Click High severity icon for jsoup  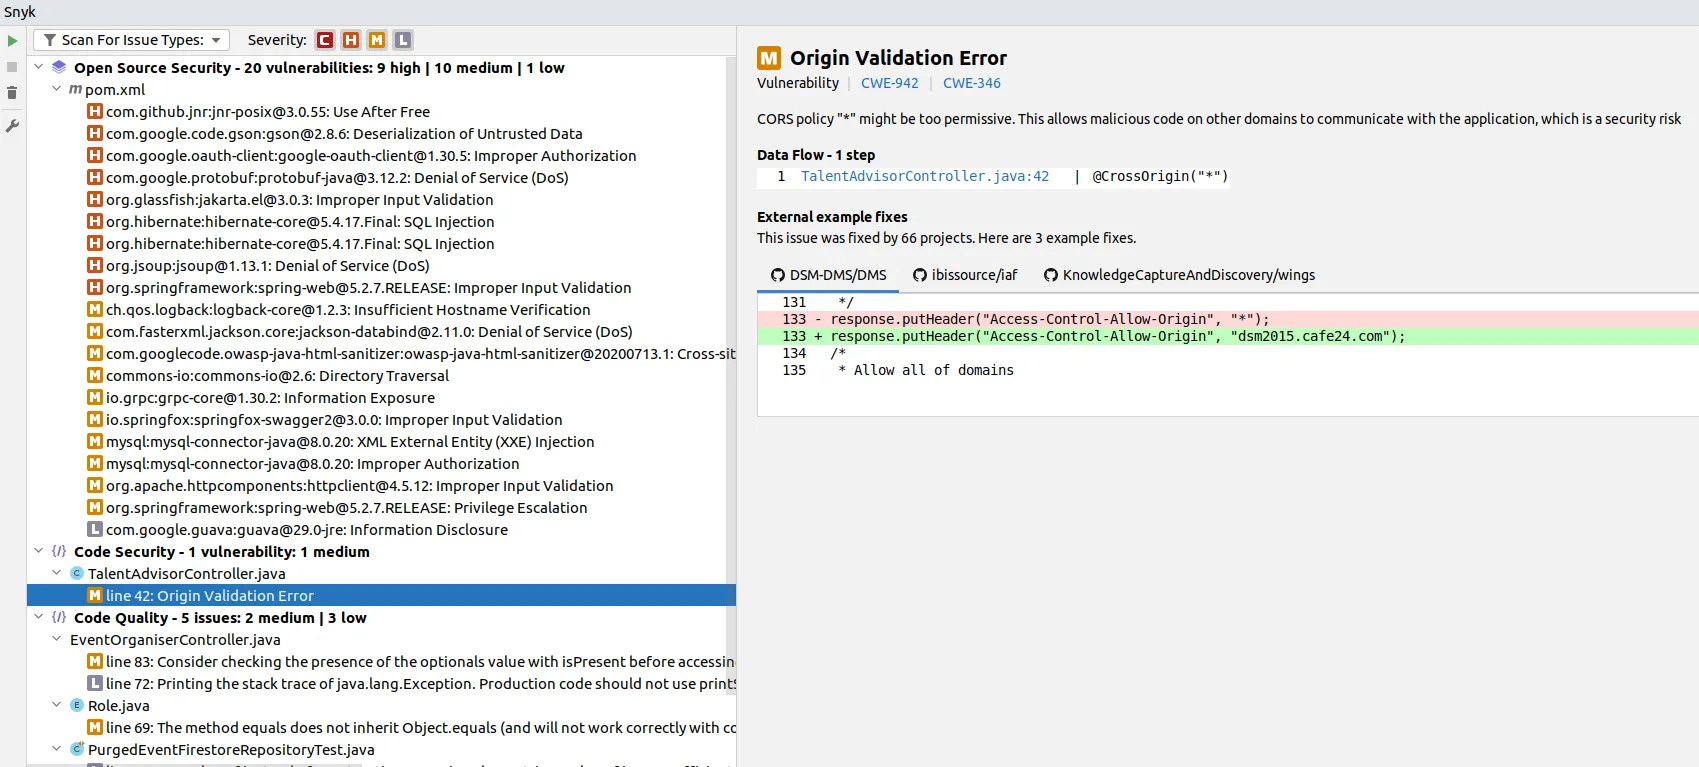coord(95,265)
